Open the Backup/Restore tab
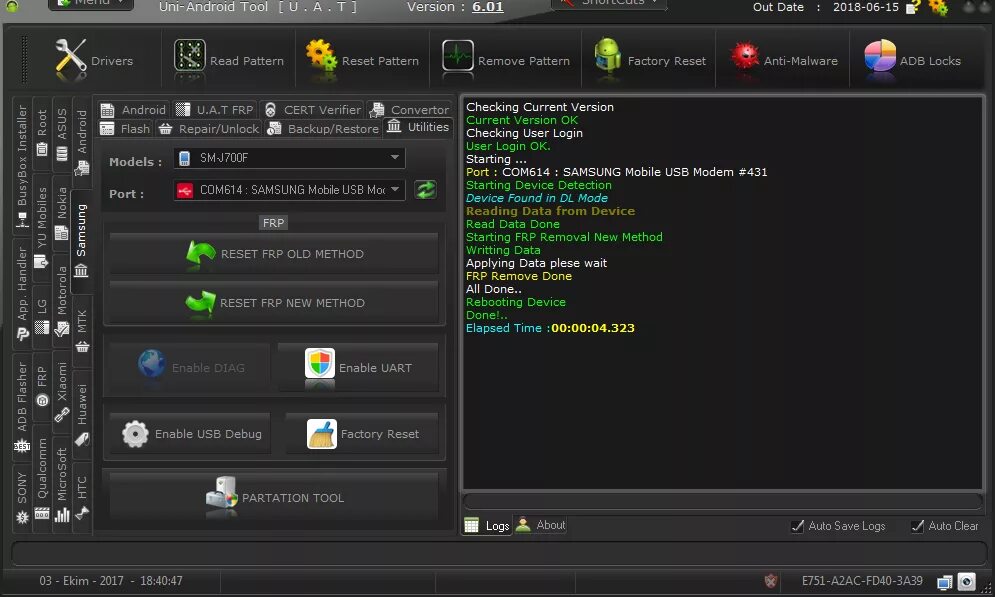This screenshot has height=597, width=995. pos(323,129)
